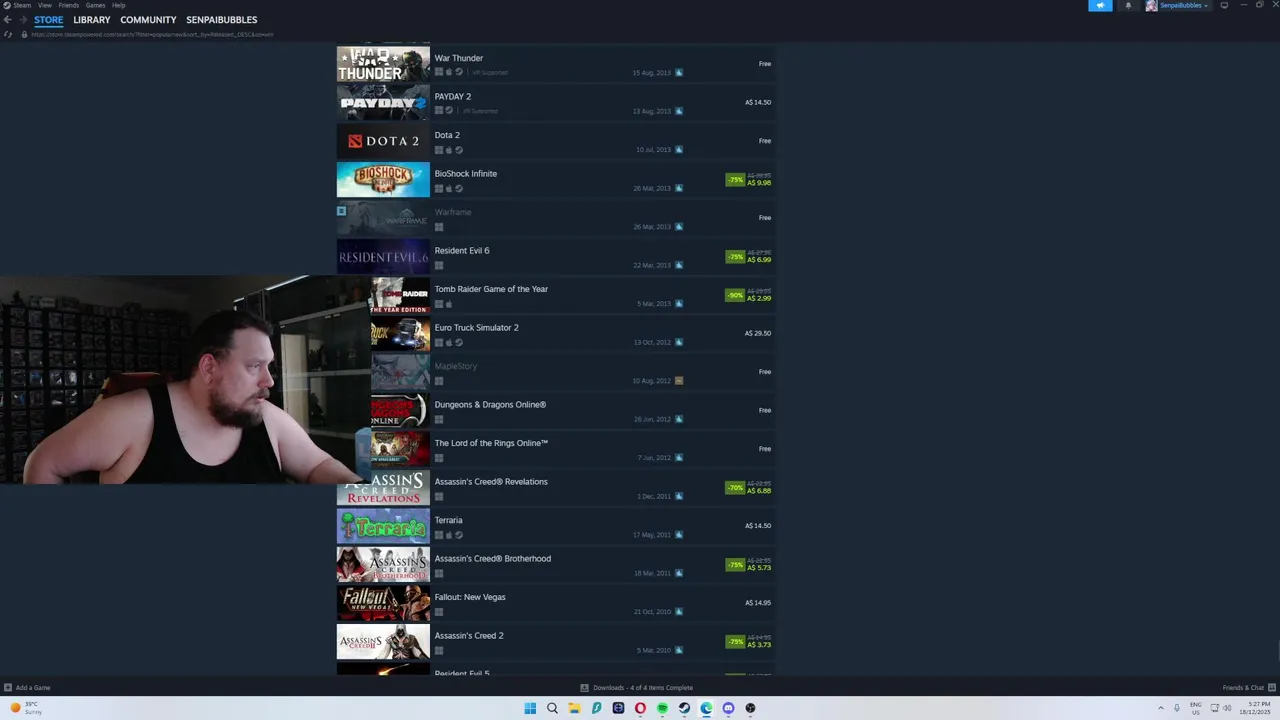Open the Friends menu
The width and height of the screenshot is (1280, 720).
coord(69,5)
